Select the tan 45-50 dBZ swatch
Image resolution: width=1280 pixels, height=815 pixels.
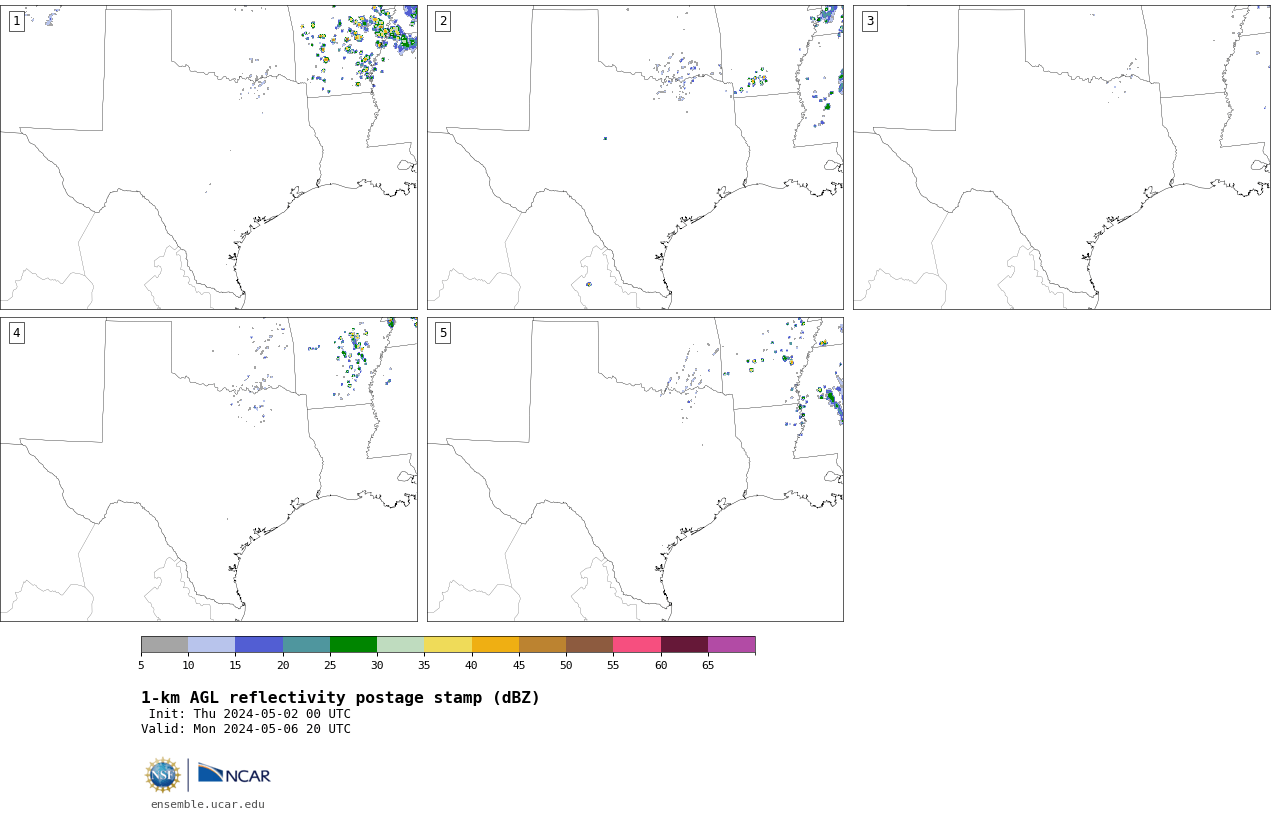coord(542,644)
